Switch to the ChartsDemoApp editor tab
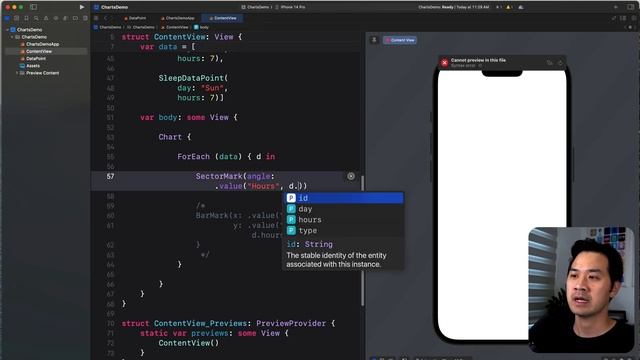 click(178, 18)
